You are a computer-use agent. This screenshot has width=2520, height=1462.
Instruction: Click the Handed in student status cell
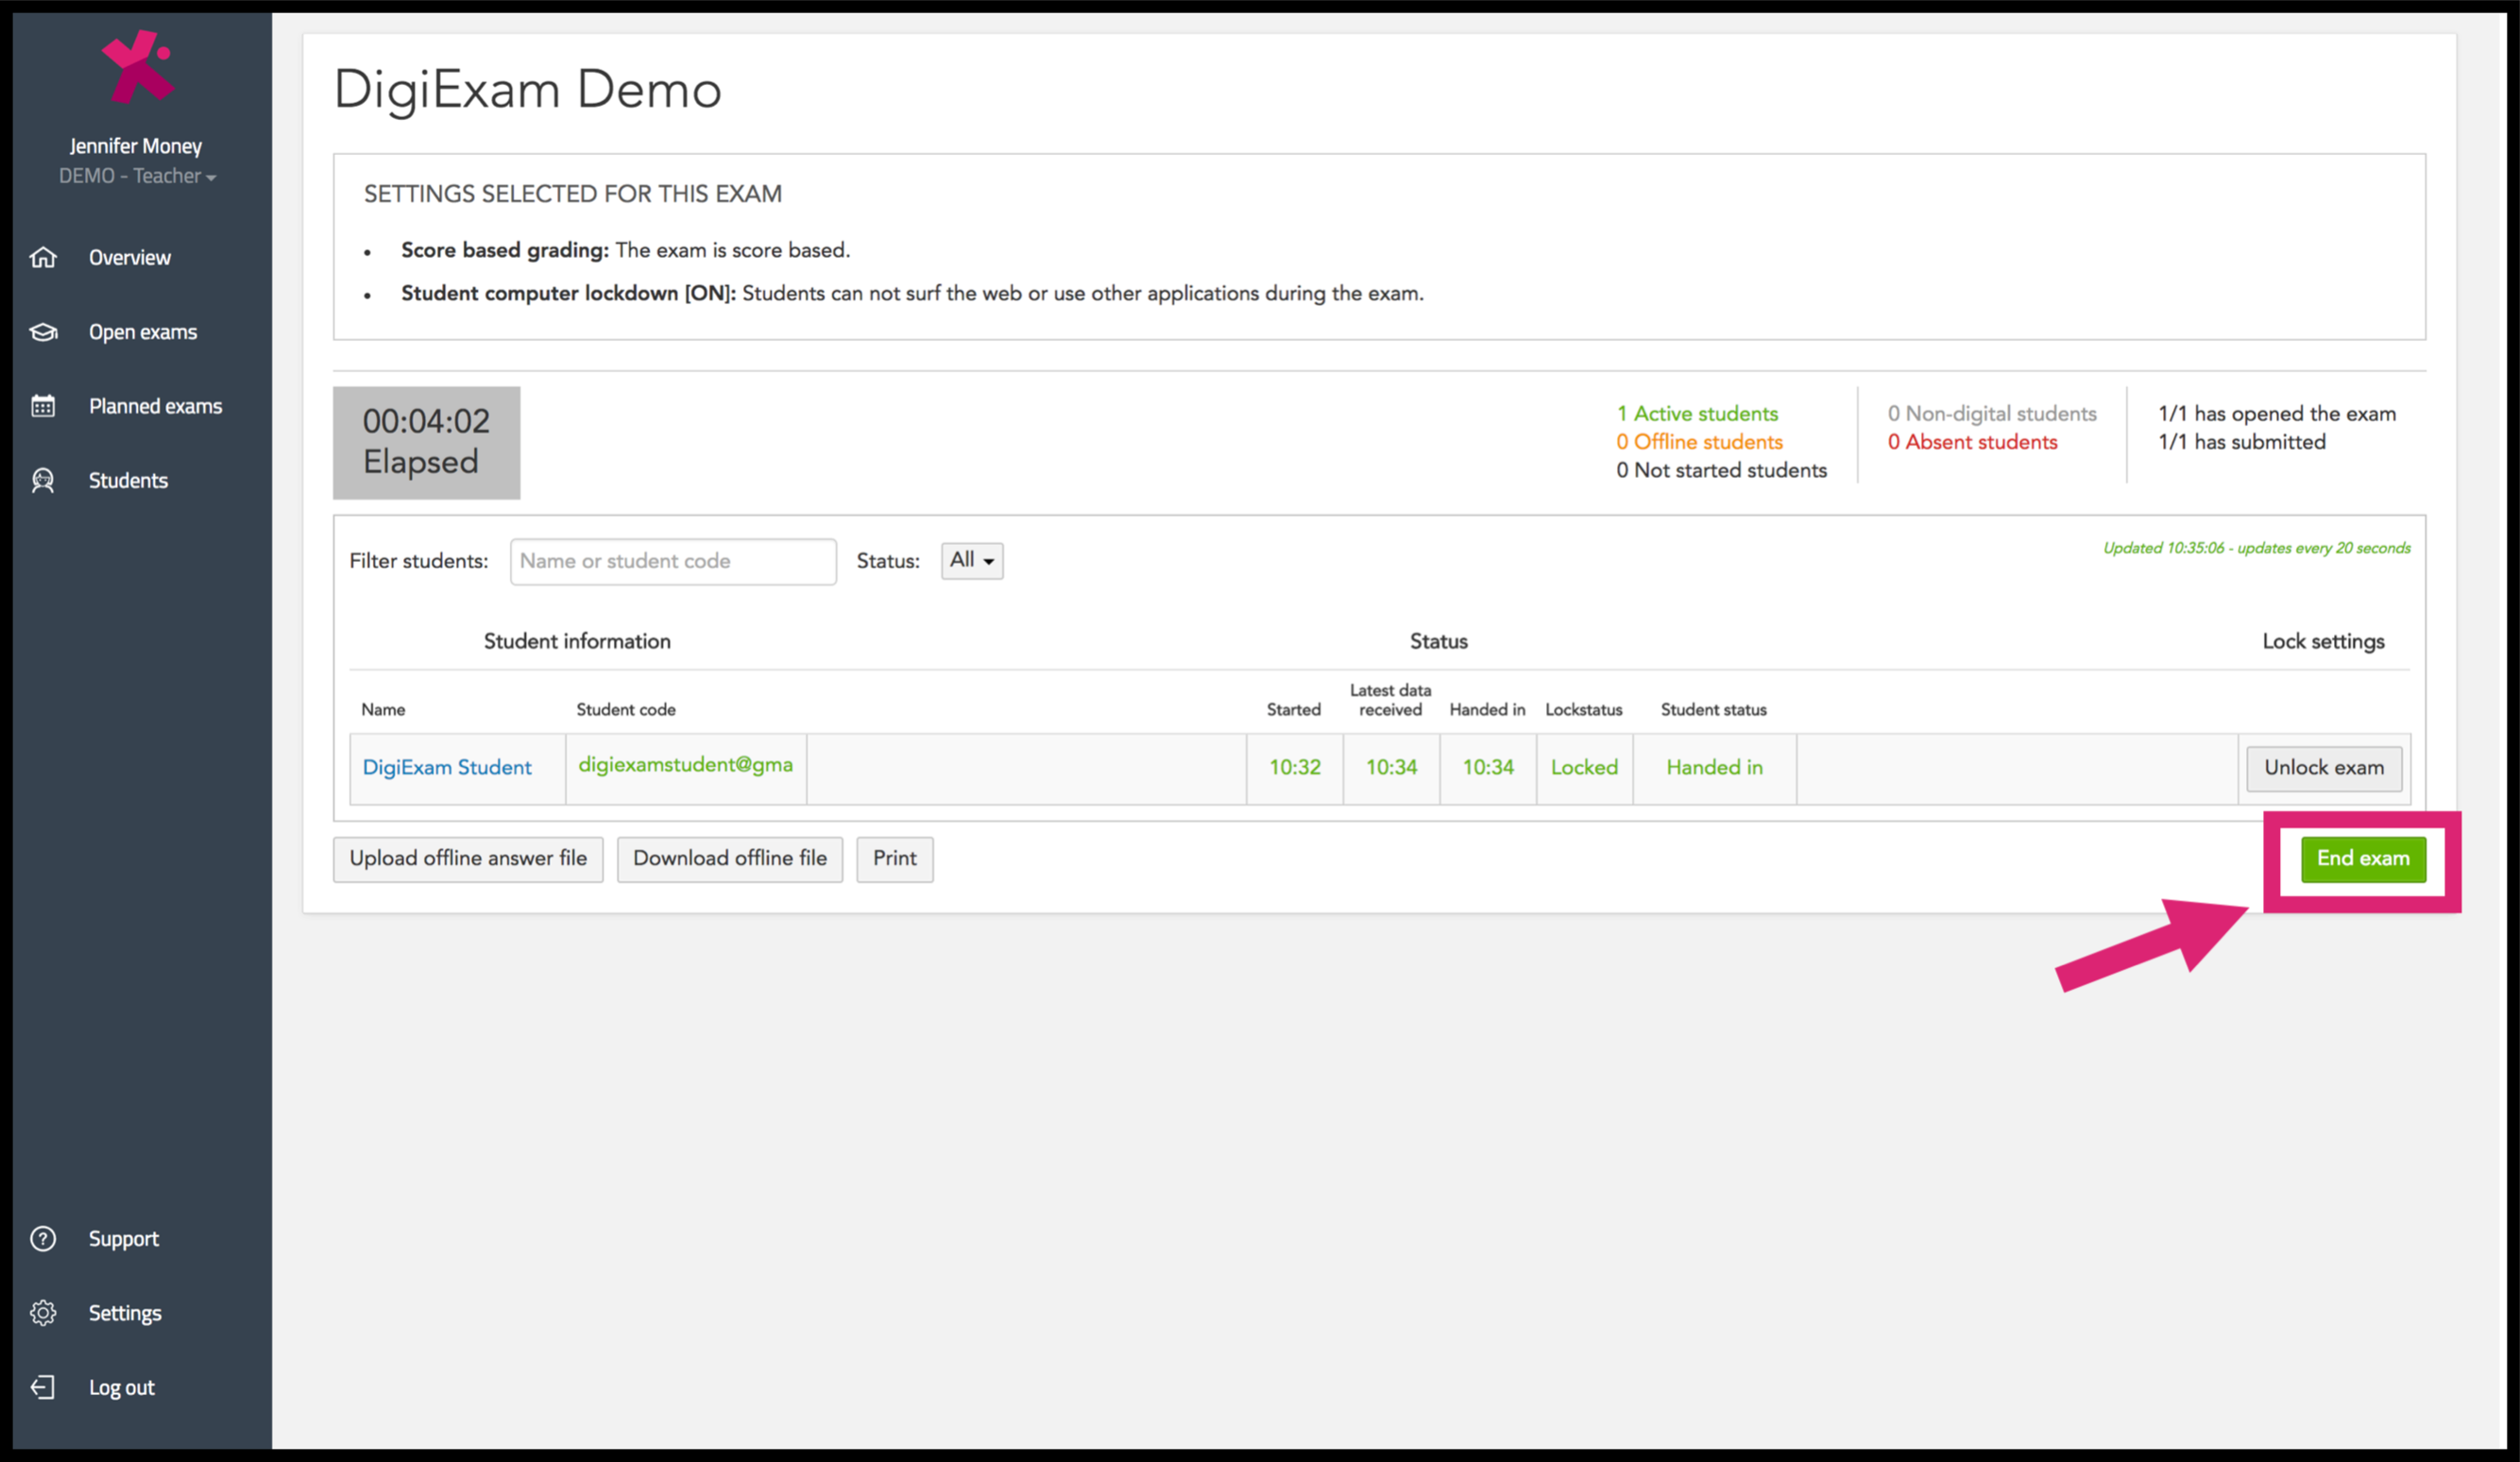(x=1715, y=768)
